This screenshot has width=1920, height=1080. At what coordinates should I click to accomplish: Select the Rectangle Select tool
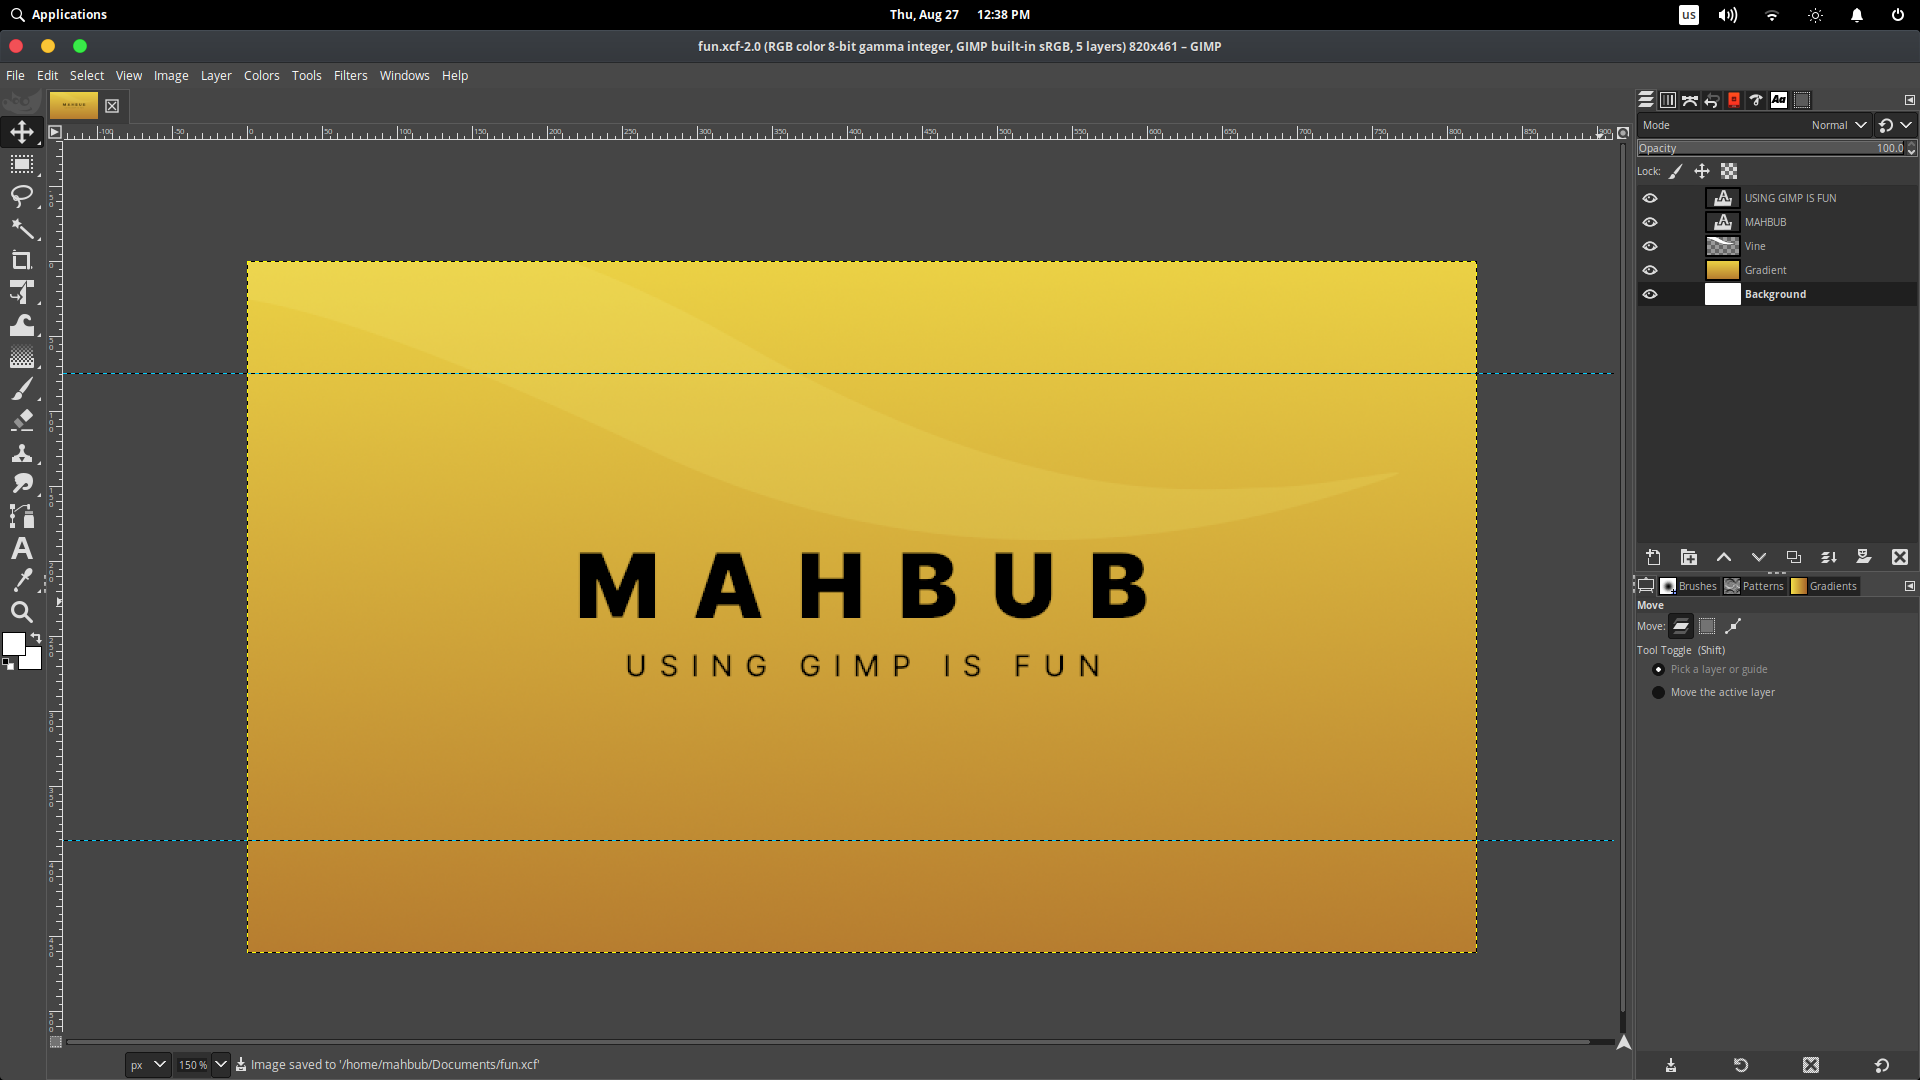pyautogui.click(x=22, y=164)
